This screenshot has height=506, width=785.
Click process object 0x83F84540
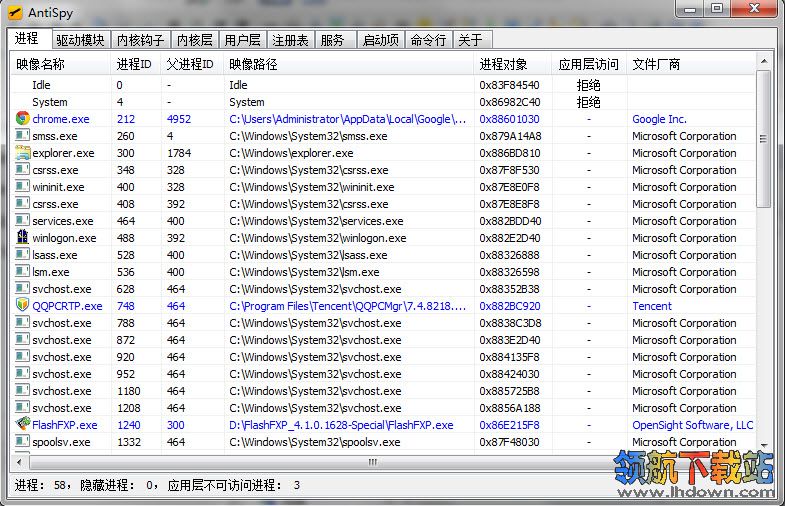[x=509, y=85]
